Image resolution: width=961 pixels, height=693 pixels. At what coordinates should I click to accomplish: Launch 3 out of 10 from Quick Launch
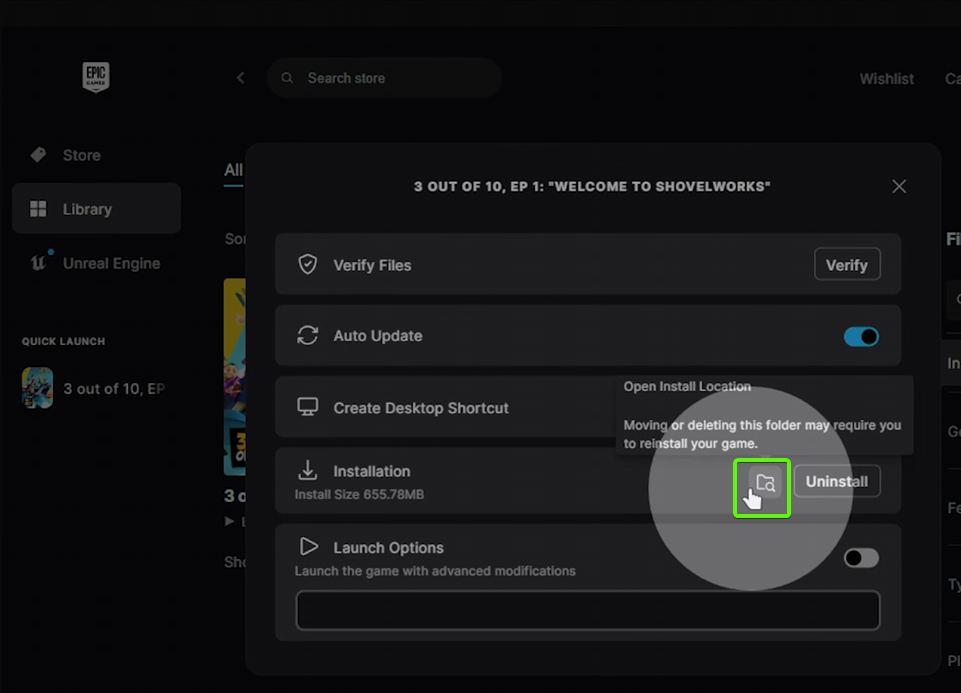(37, 387)
